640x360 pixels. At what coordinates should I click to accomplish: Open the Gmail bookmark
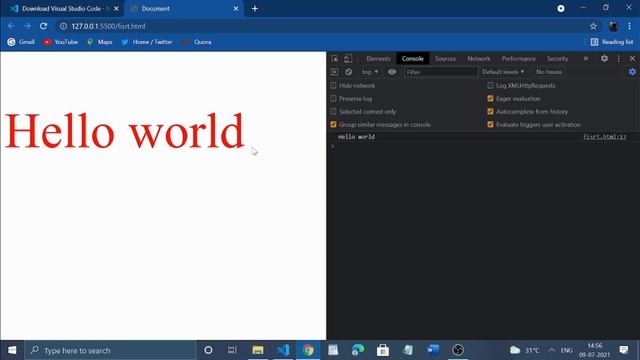(21, 42)
